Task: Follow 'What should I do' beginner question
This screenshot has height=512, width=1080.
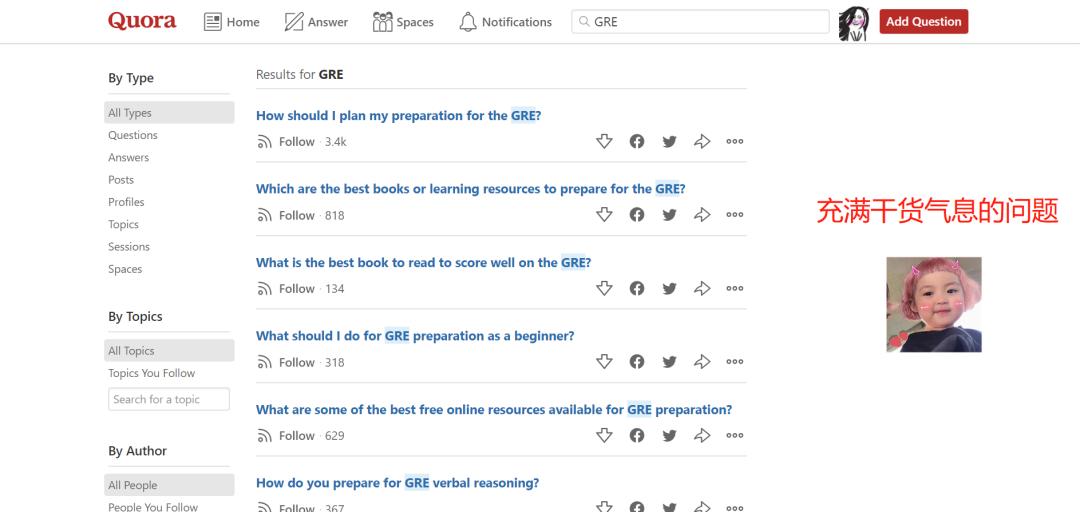Action: coord(286,362)
